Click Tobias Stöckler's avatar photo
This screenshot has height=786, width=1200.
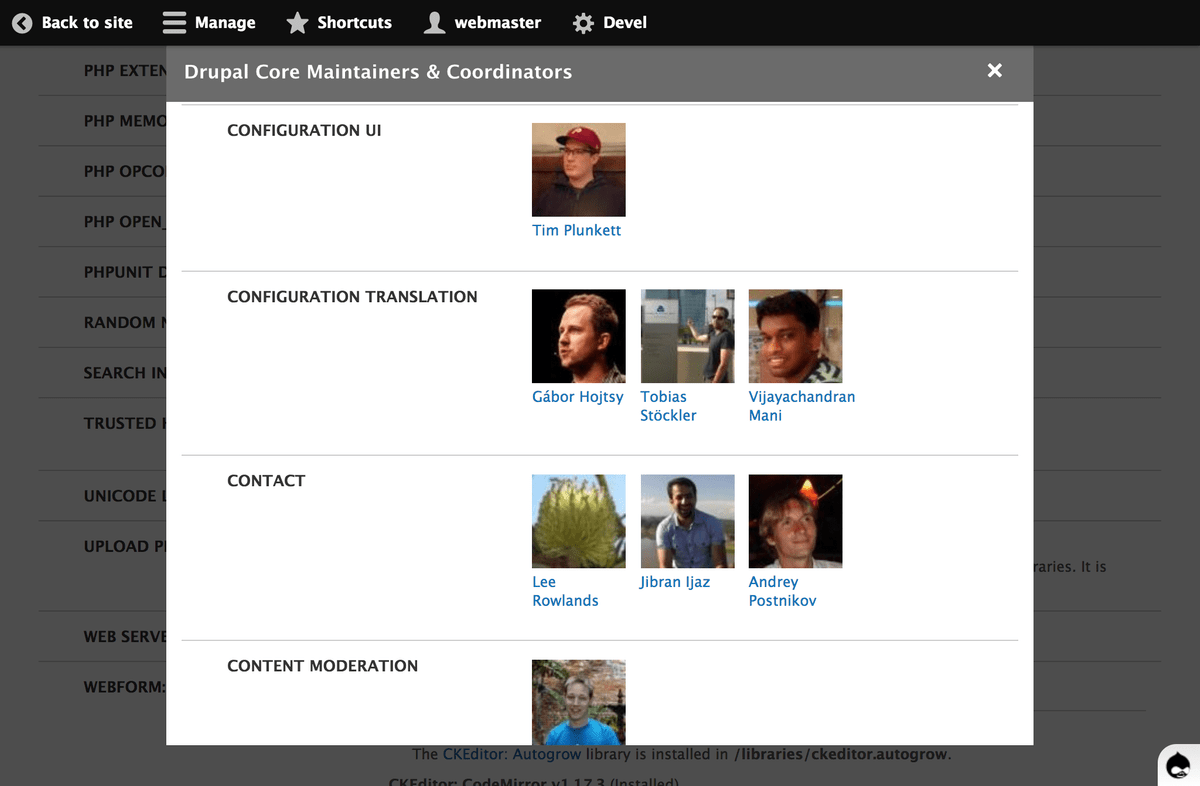(687, 336)
